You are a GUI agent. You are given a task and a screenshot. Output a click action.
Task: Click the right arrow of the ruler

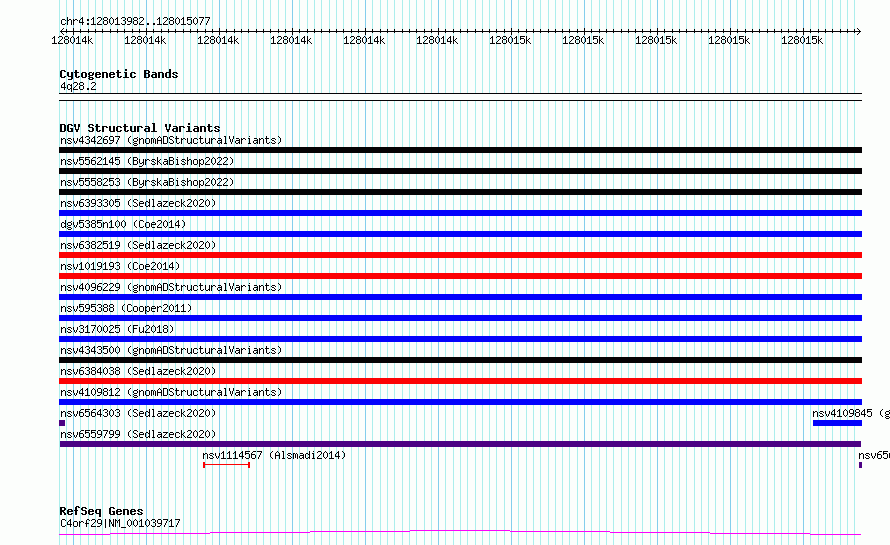tap(859, 31)
